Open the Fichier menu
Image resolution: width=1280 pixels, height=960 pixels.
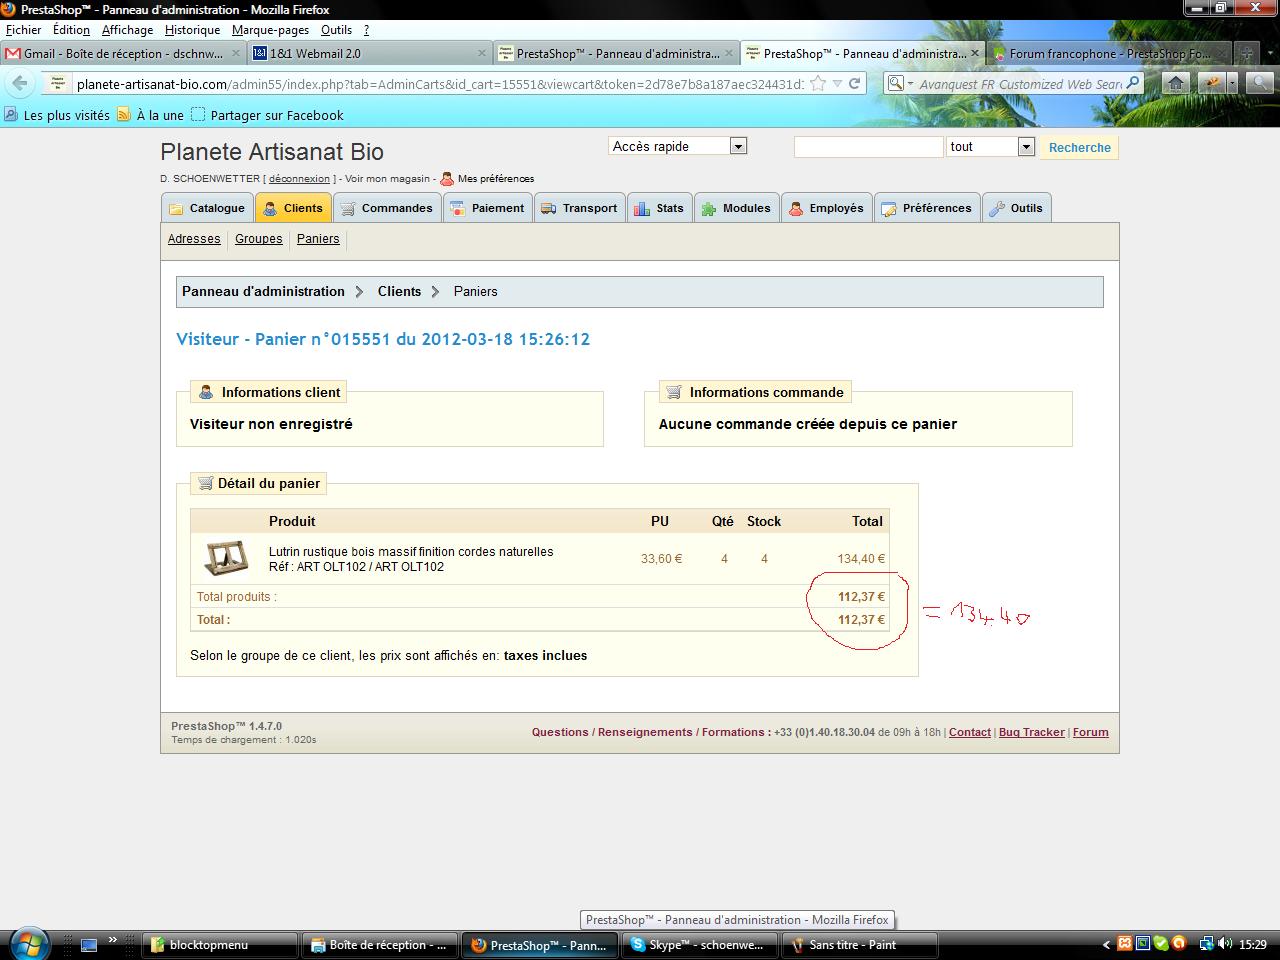pyautogui.click(x=23, y=30)
